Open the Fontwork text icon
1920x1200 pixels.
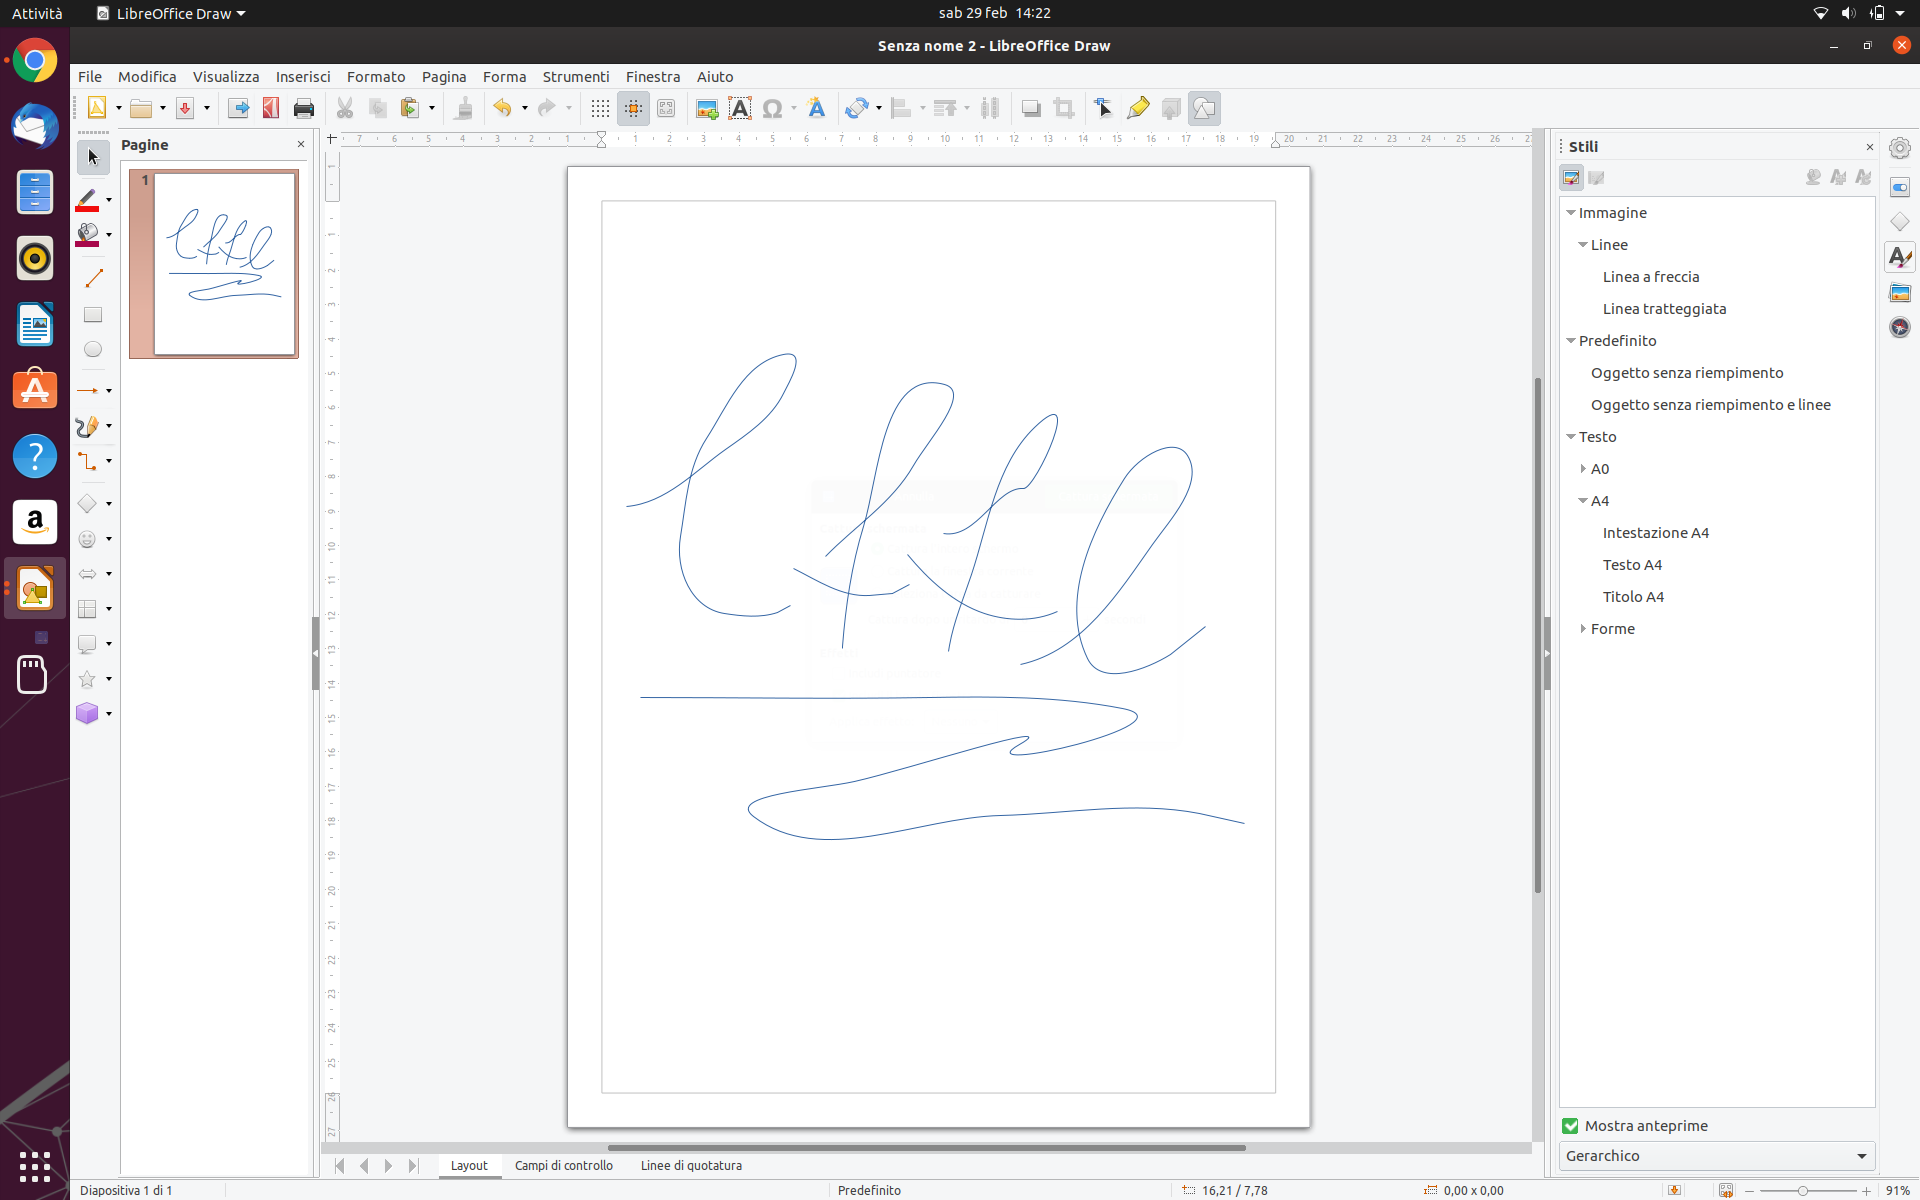816,108
